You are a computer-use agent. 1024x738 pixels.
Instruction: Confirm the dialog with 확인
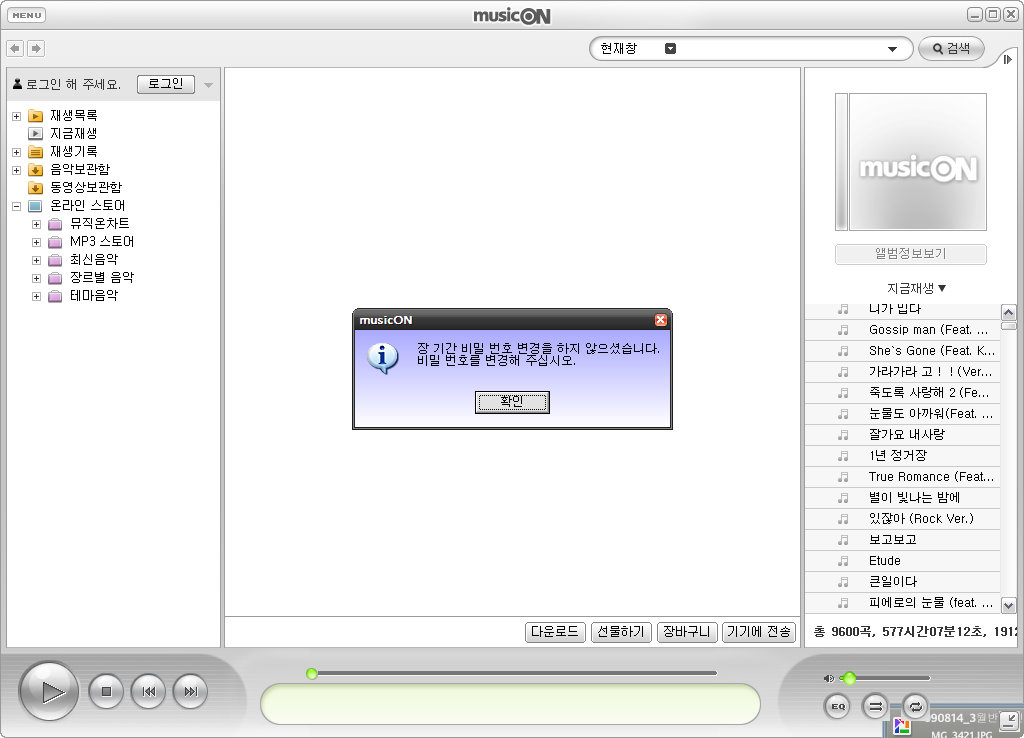point(512,402)
